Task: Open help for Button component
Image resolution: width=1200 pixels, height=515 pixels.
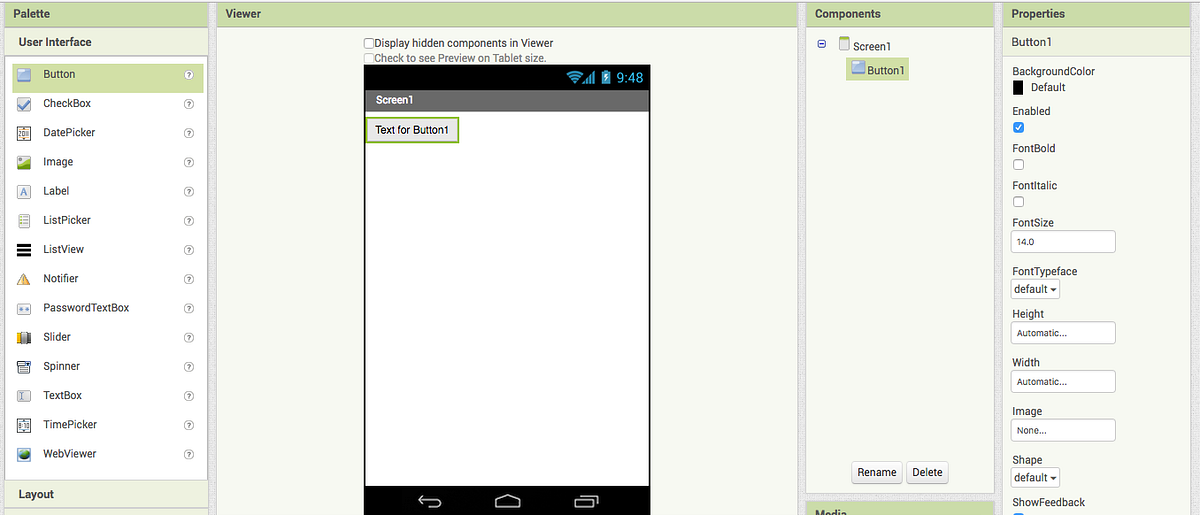Action: coord(189,75)
